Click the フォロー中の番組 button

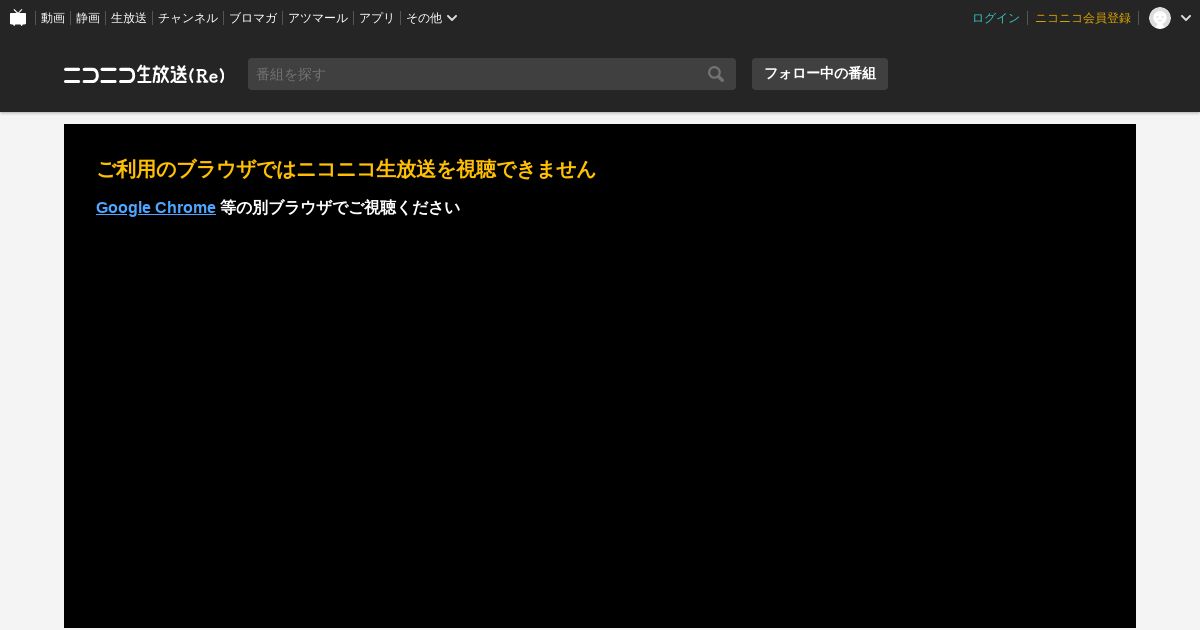(820, 74)
